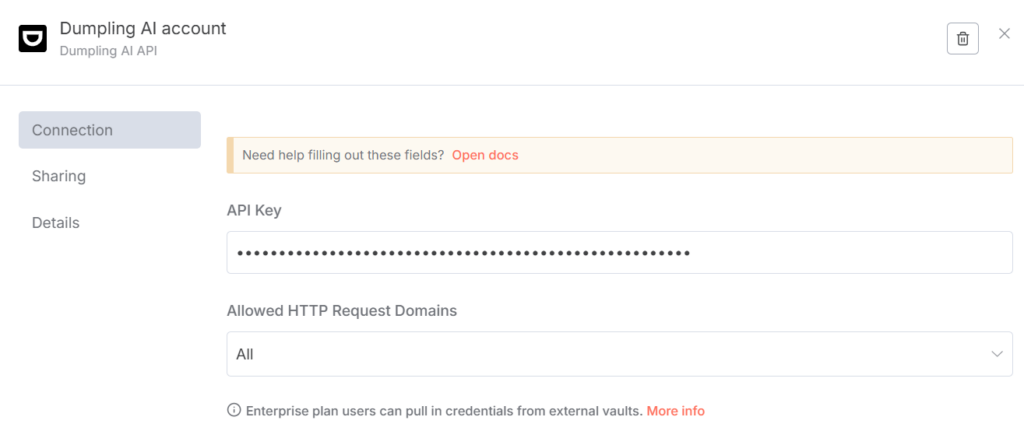The image size is (1024, 445).
Task: Click the Dumpling AI logo icon
Action: pyautogui.click(x=33, y=38)
